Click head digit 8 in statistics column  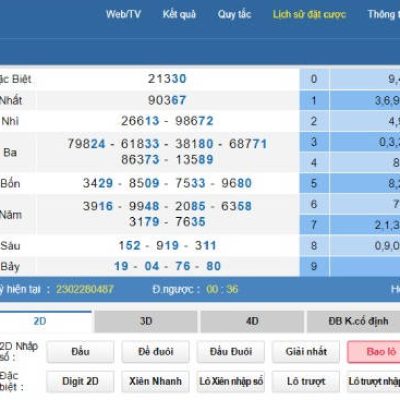pyautogui.click(x=314, y=246)
